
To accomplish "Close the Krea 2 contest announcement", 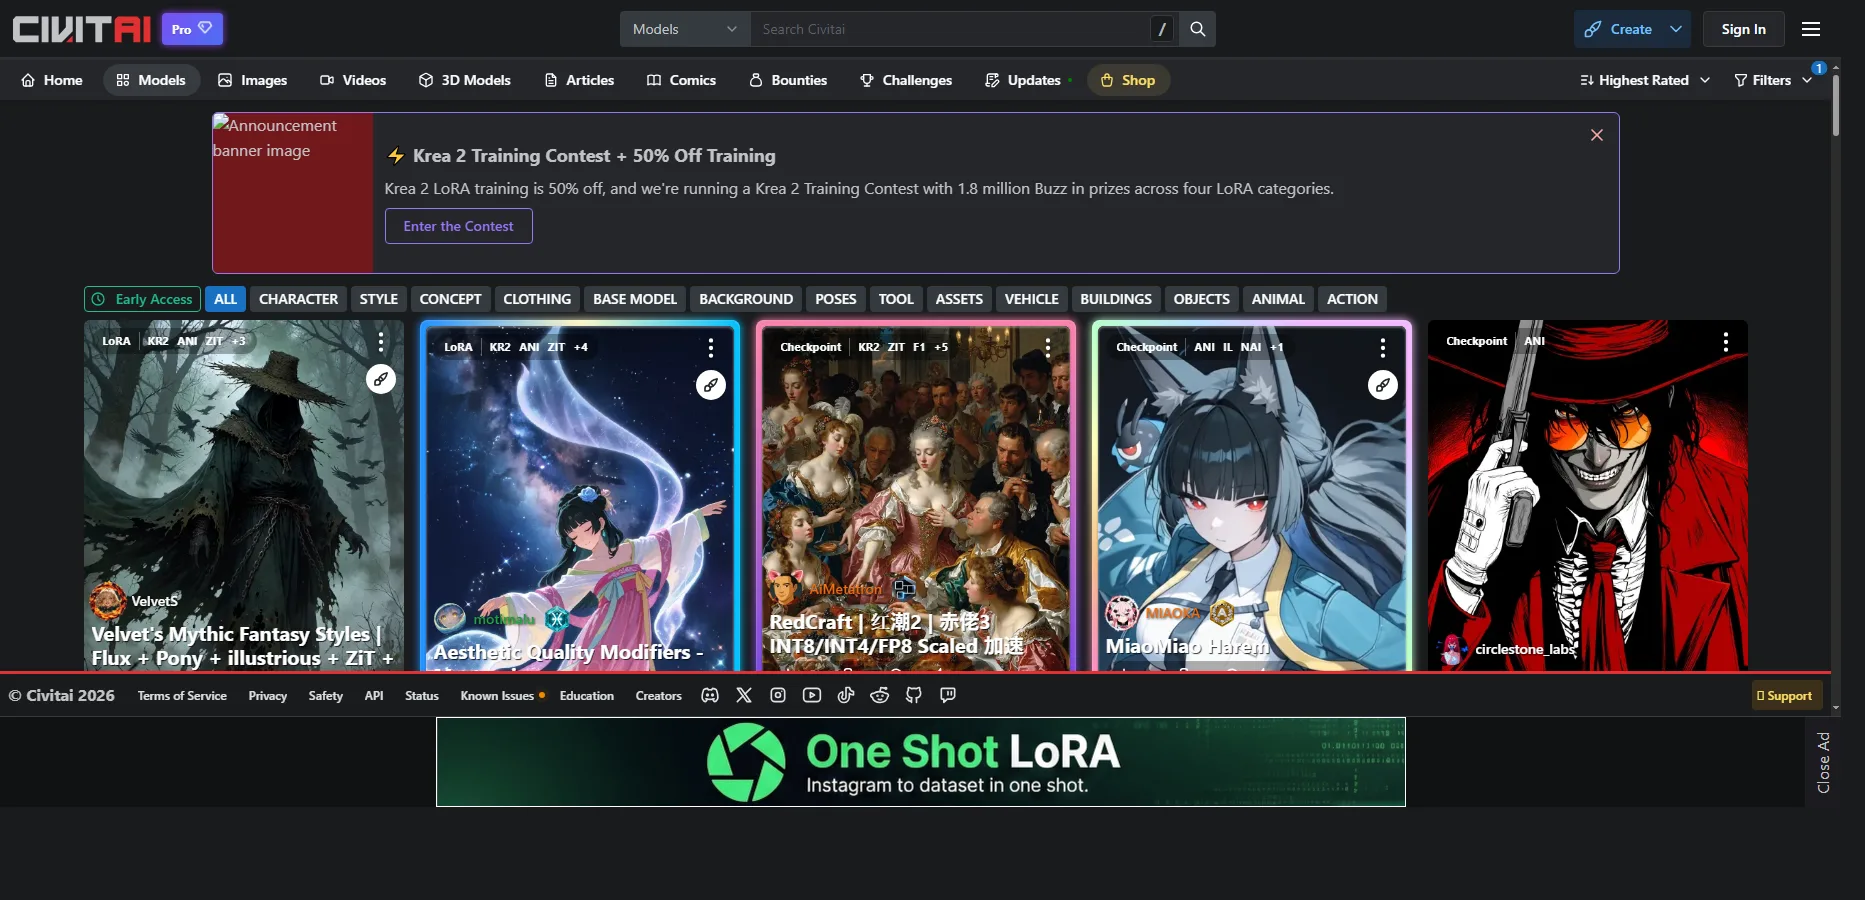I will pyautogui.click(x=1597, y=135).
